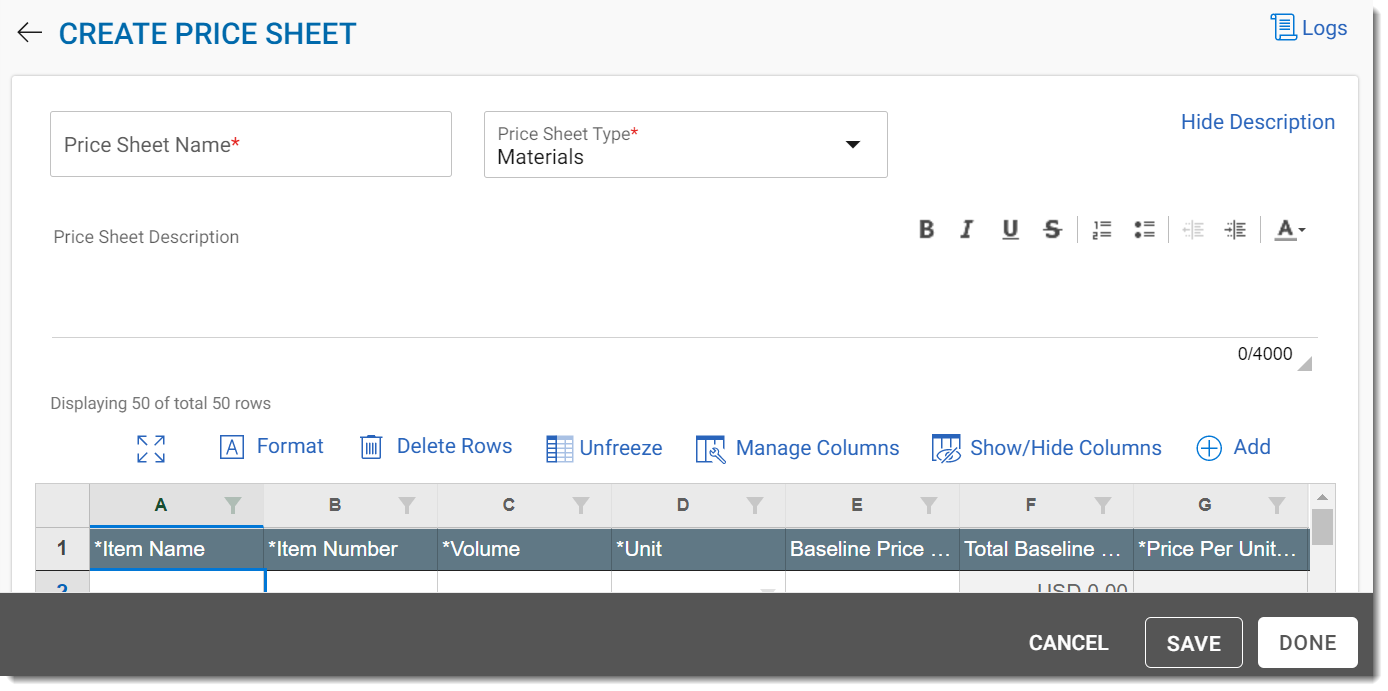Expand the grid to full screen
The height and width of the screenshot is (691, 1388).
coord(151,449)
